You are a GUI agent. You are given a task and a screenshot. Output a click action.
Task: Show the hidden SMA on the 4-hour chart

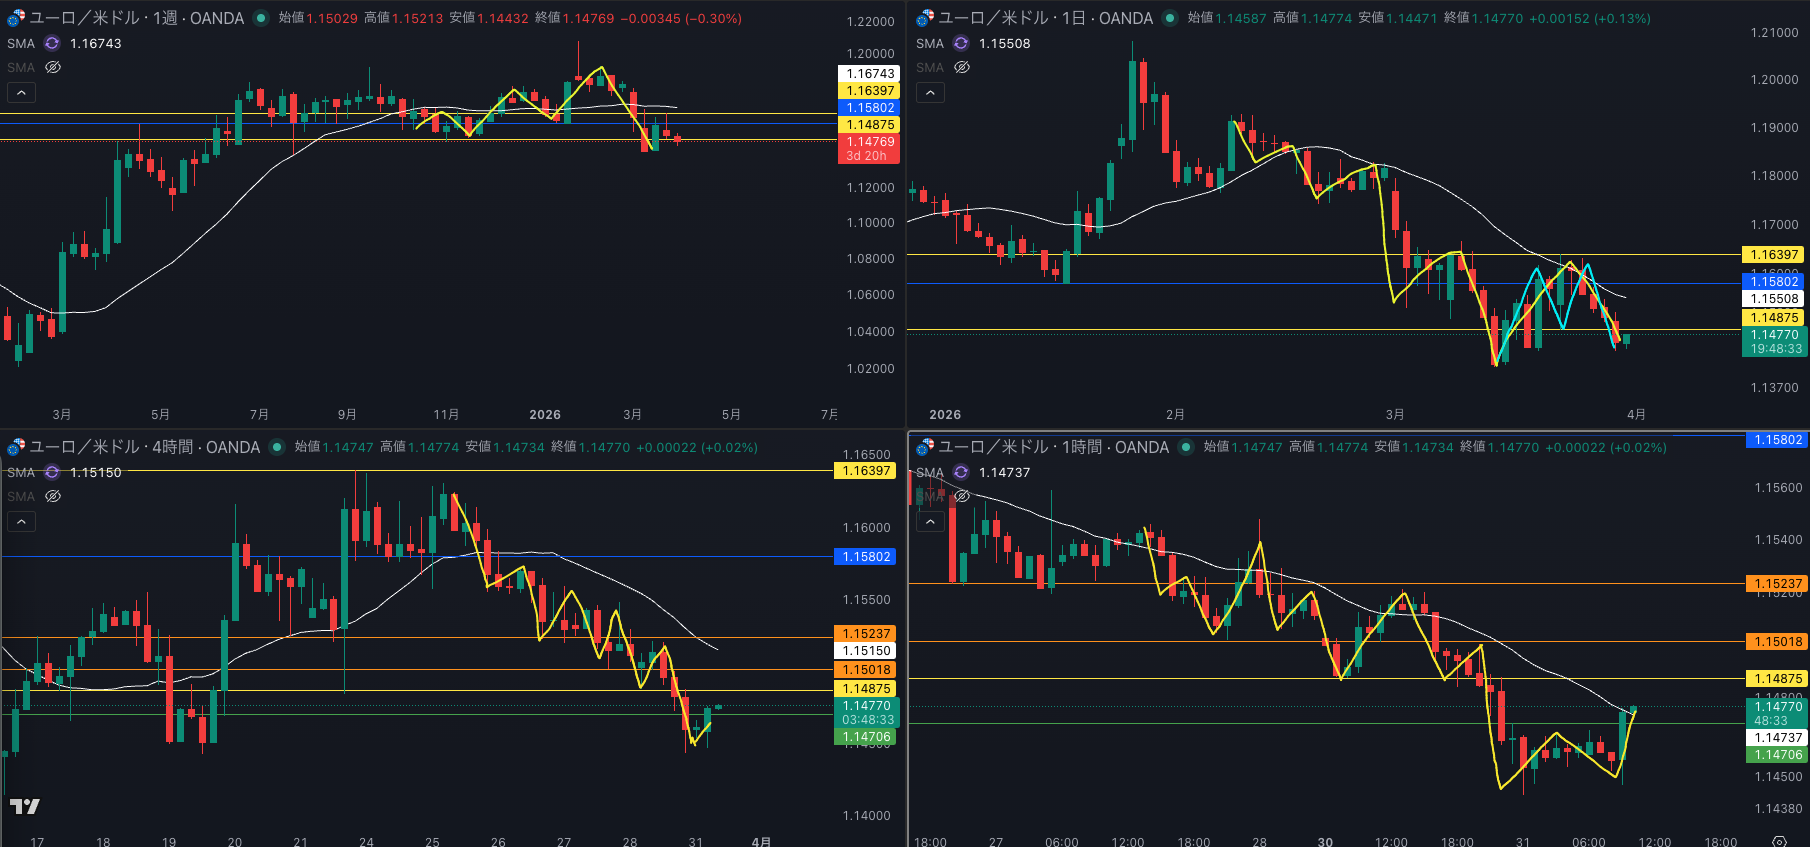(53, 496)
